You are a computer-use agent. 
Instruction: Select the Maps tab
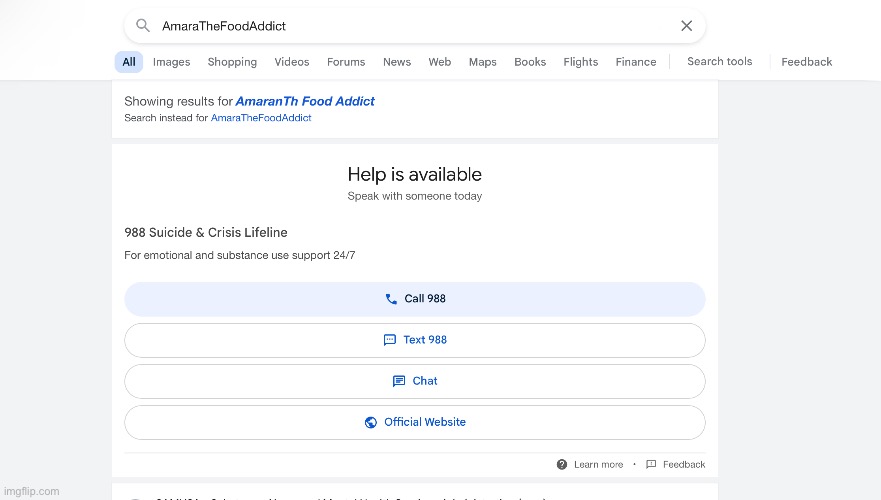[x=482, y=62]
